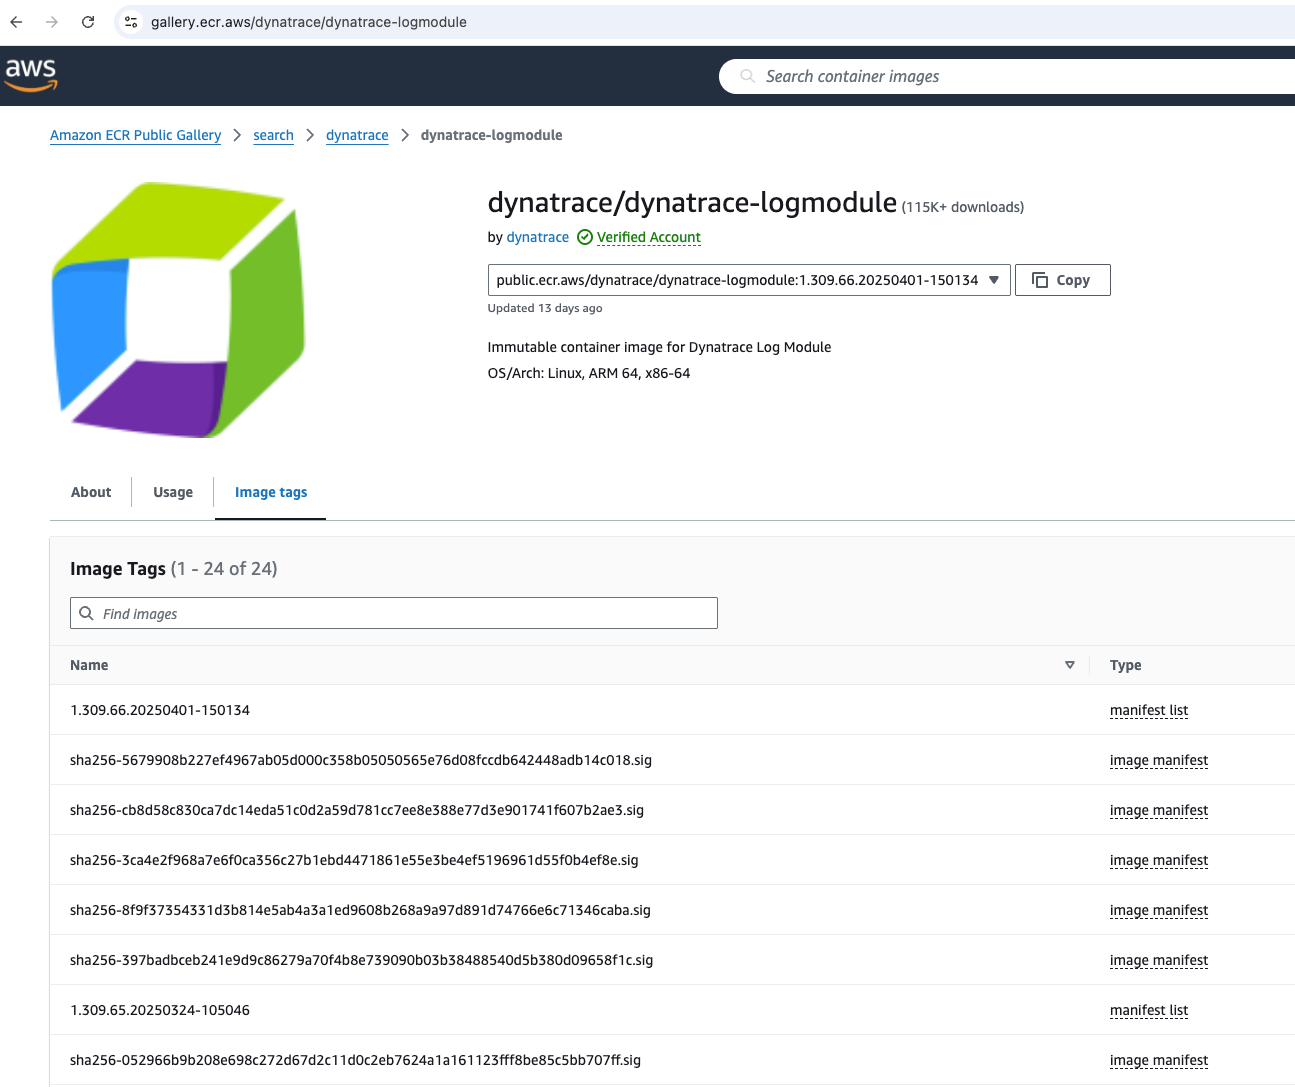This screenshot has height=1087, width=1295.
Task: Reload the page with the refresh icon
Action: (x=88, y=22)
